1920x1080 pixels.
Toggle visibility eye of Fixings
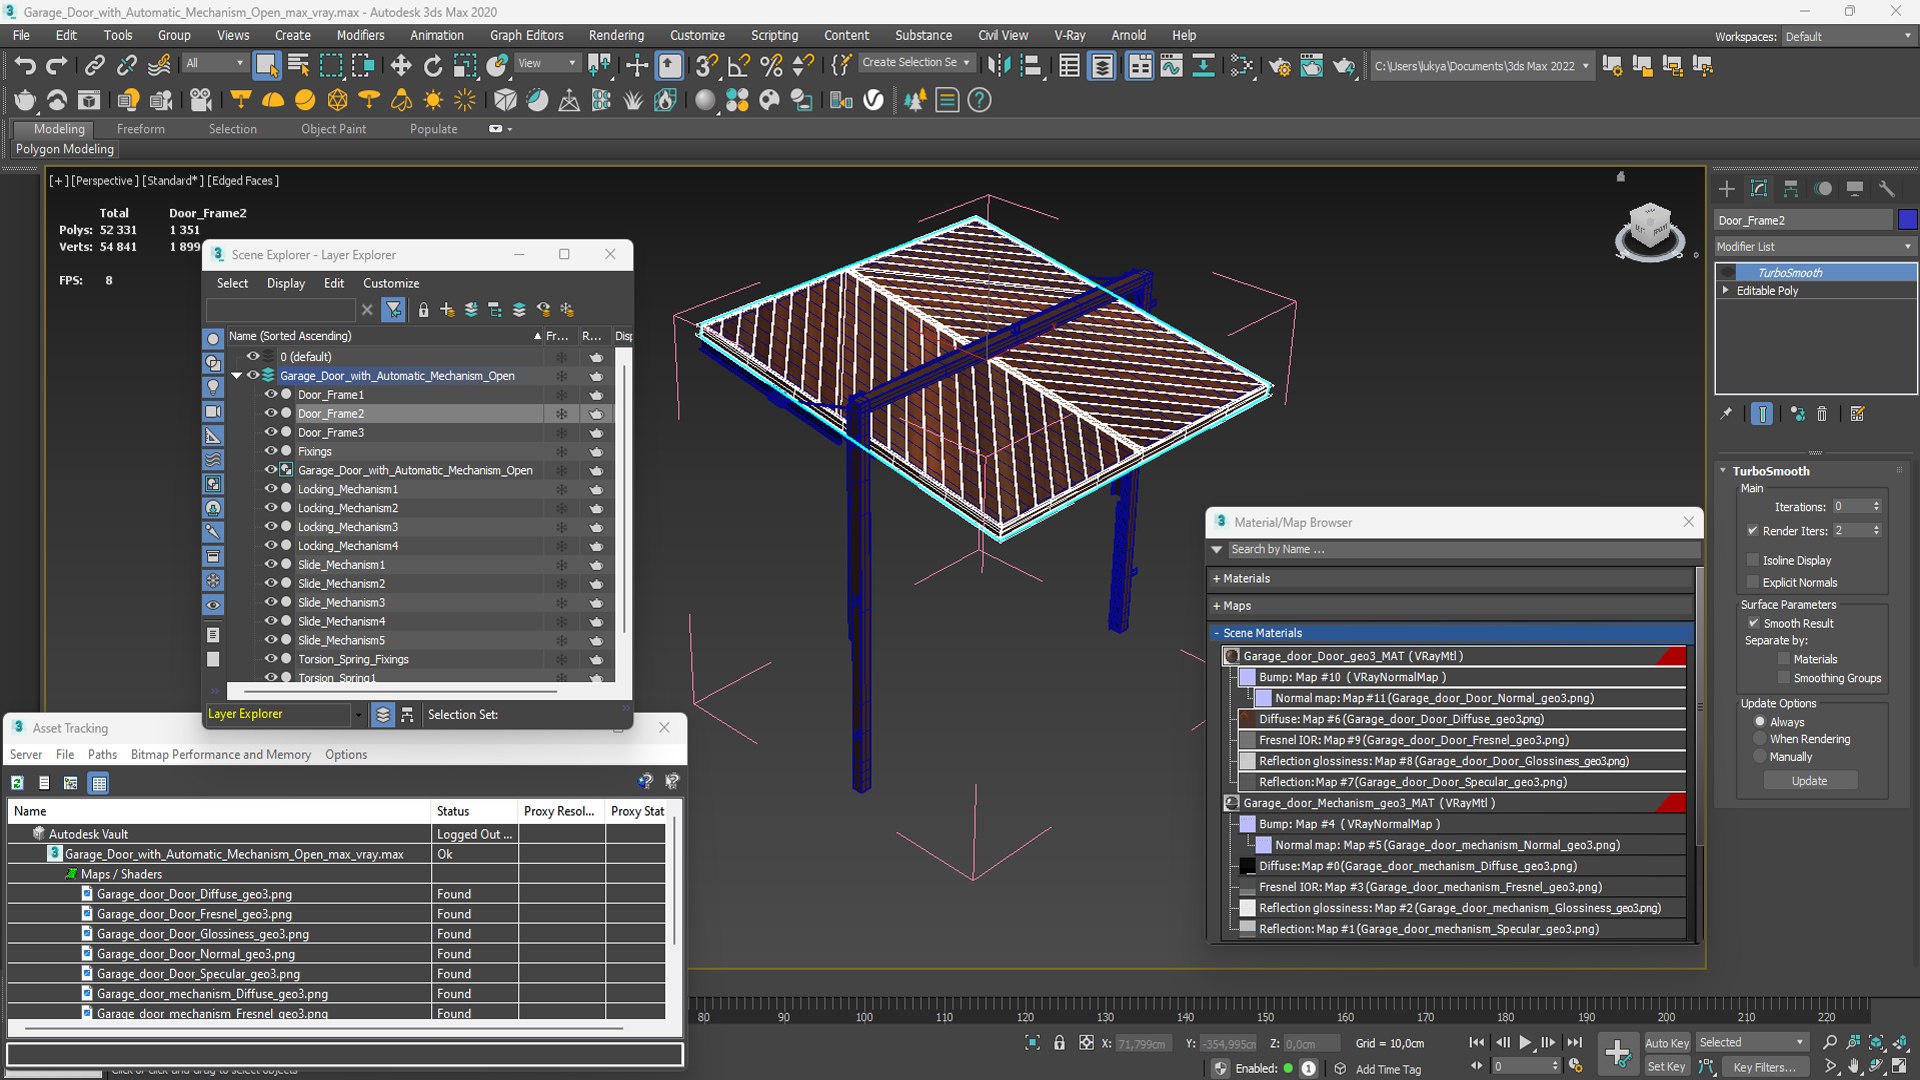pyautogui.click(x=270, y=451)
